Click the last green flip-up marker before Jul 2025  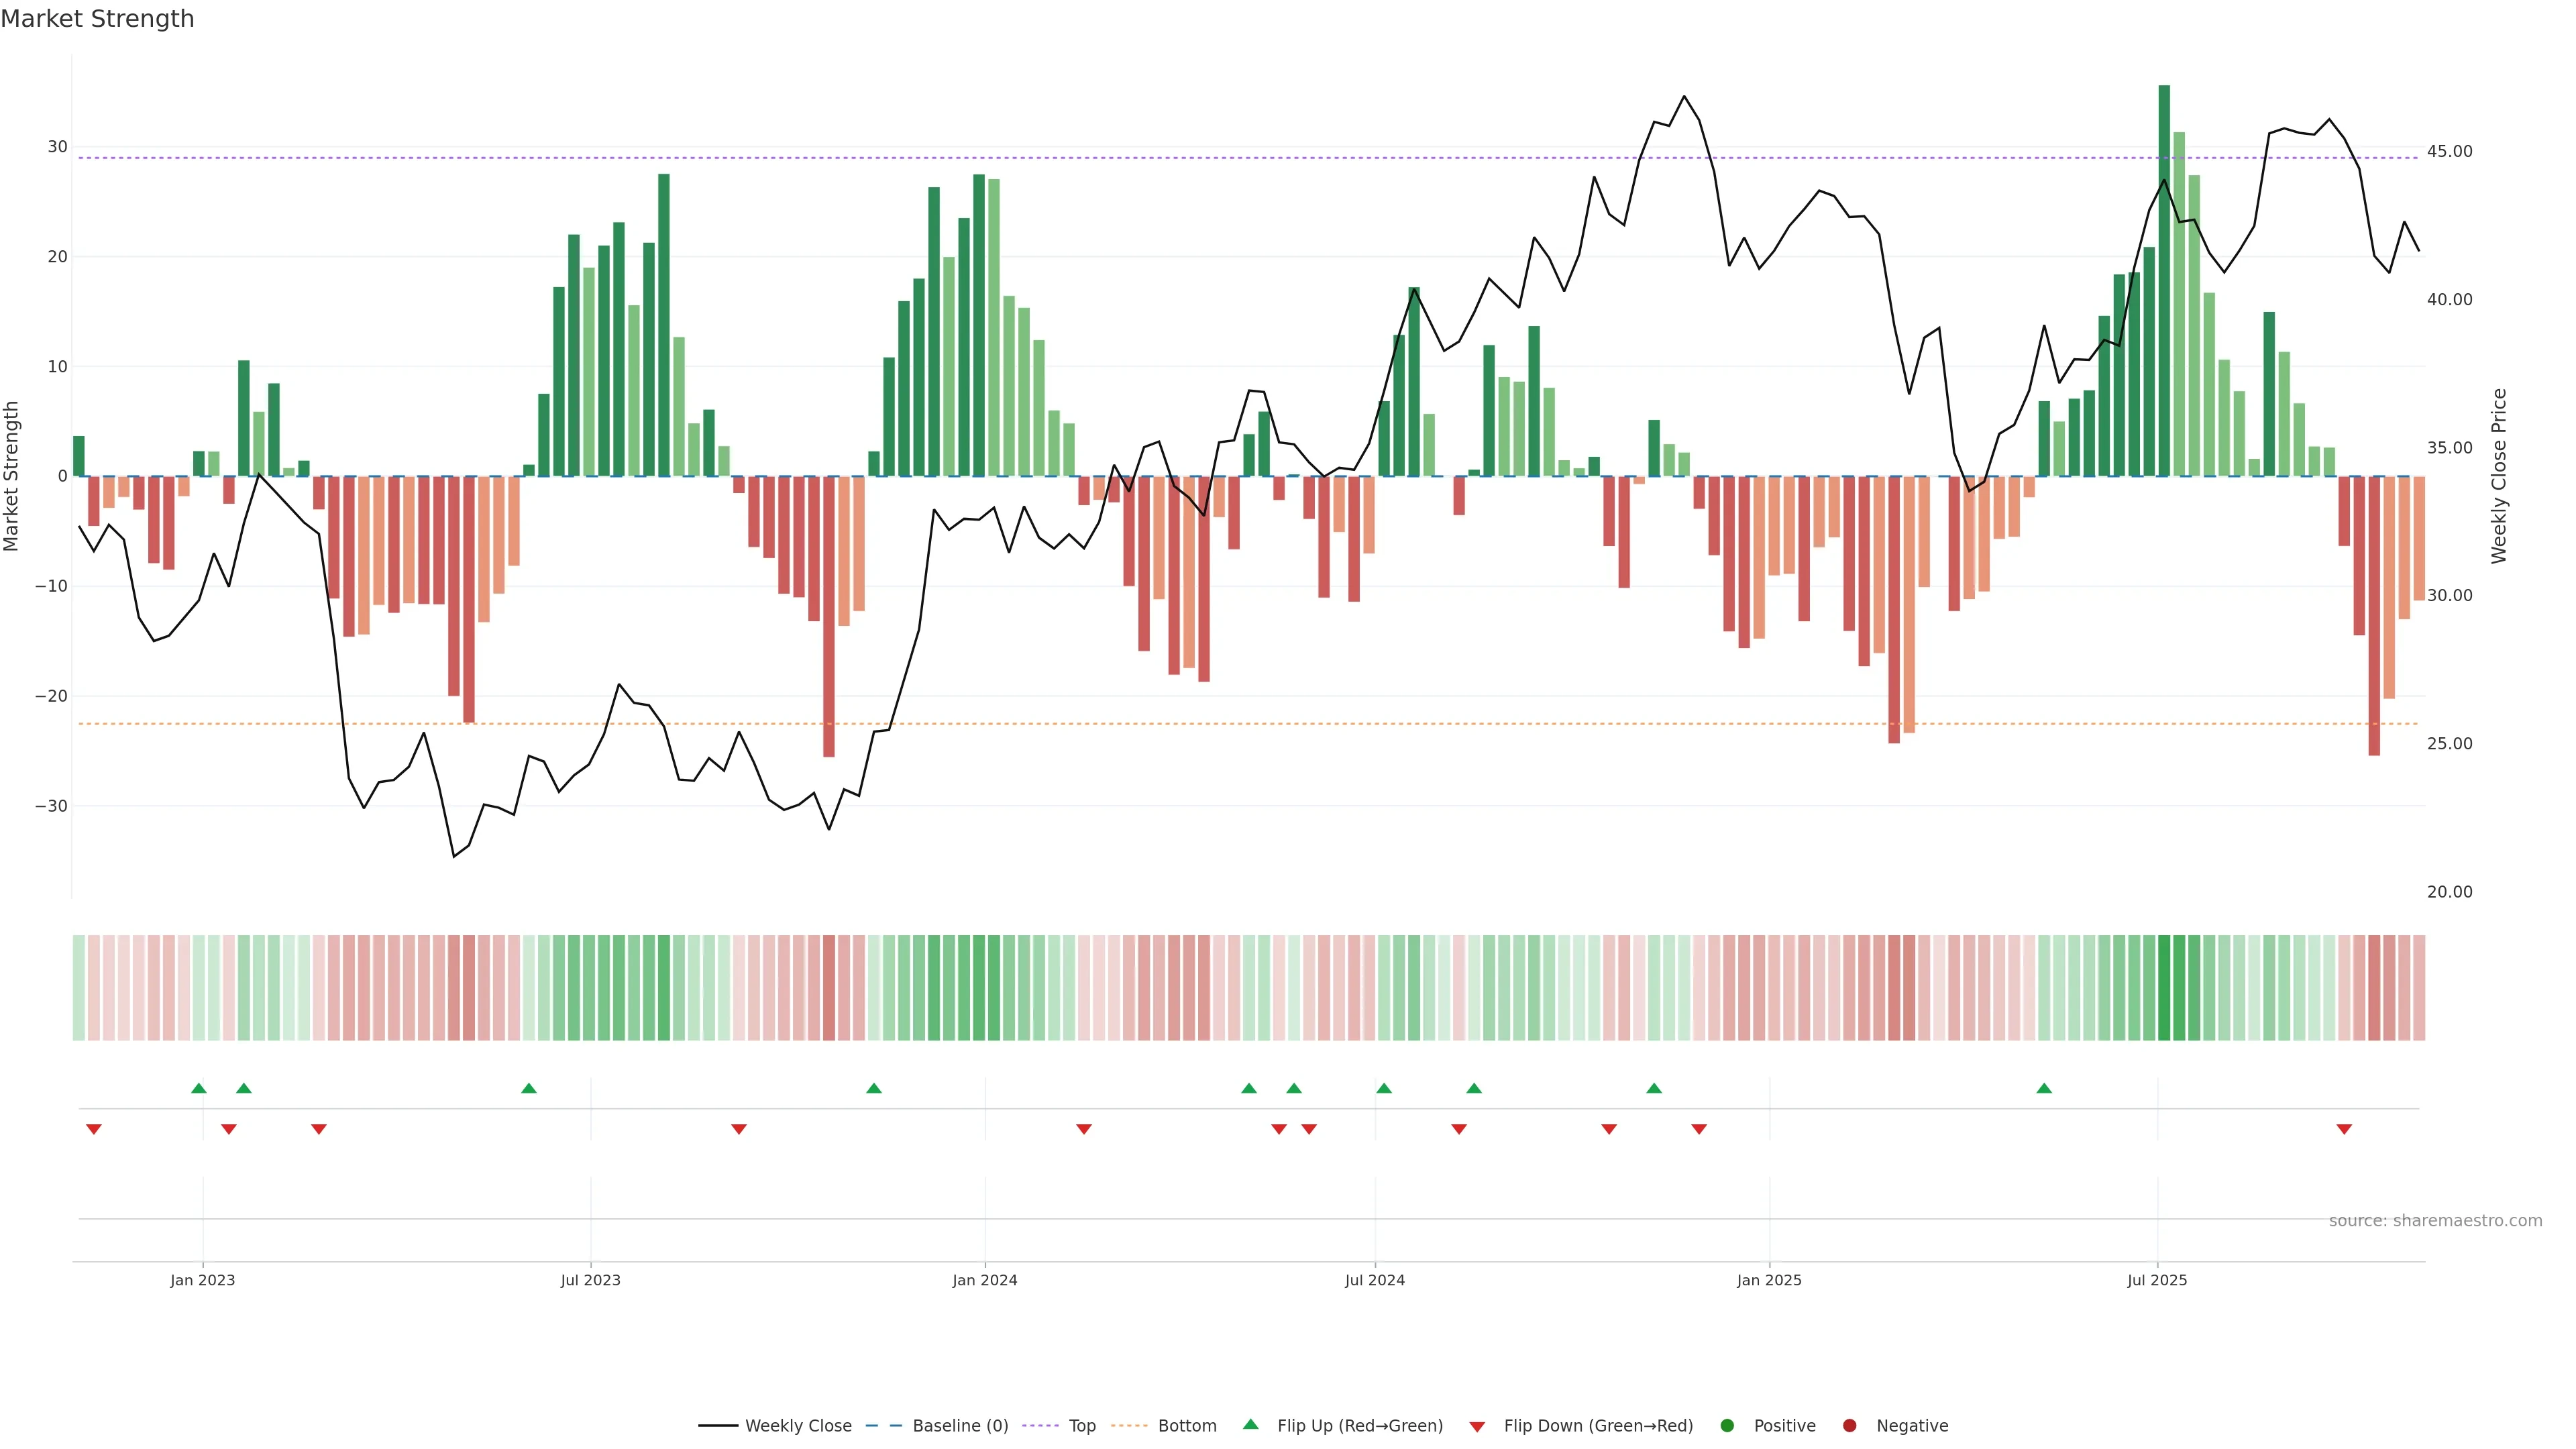2044,1088
